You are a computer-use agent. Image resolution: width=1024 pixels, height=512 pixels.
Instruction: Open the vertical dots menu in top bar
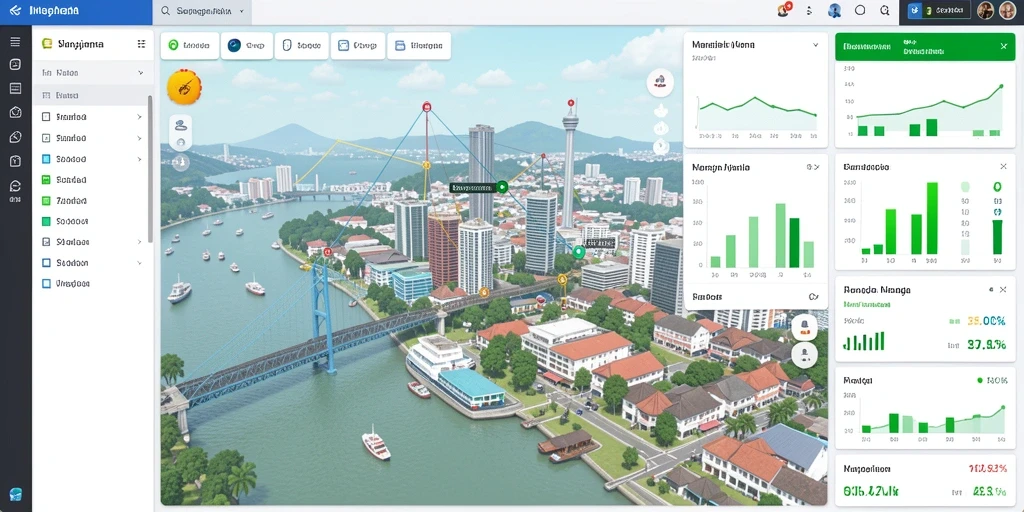click(810, 10)
